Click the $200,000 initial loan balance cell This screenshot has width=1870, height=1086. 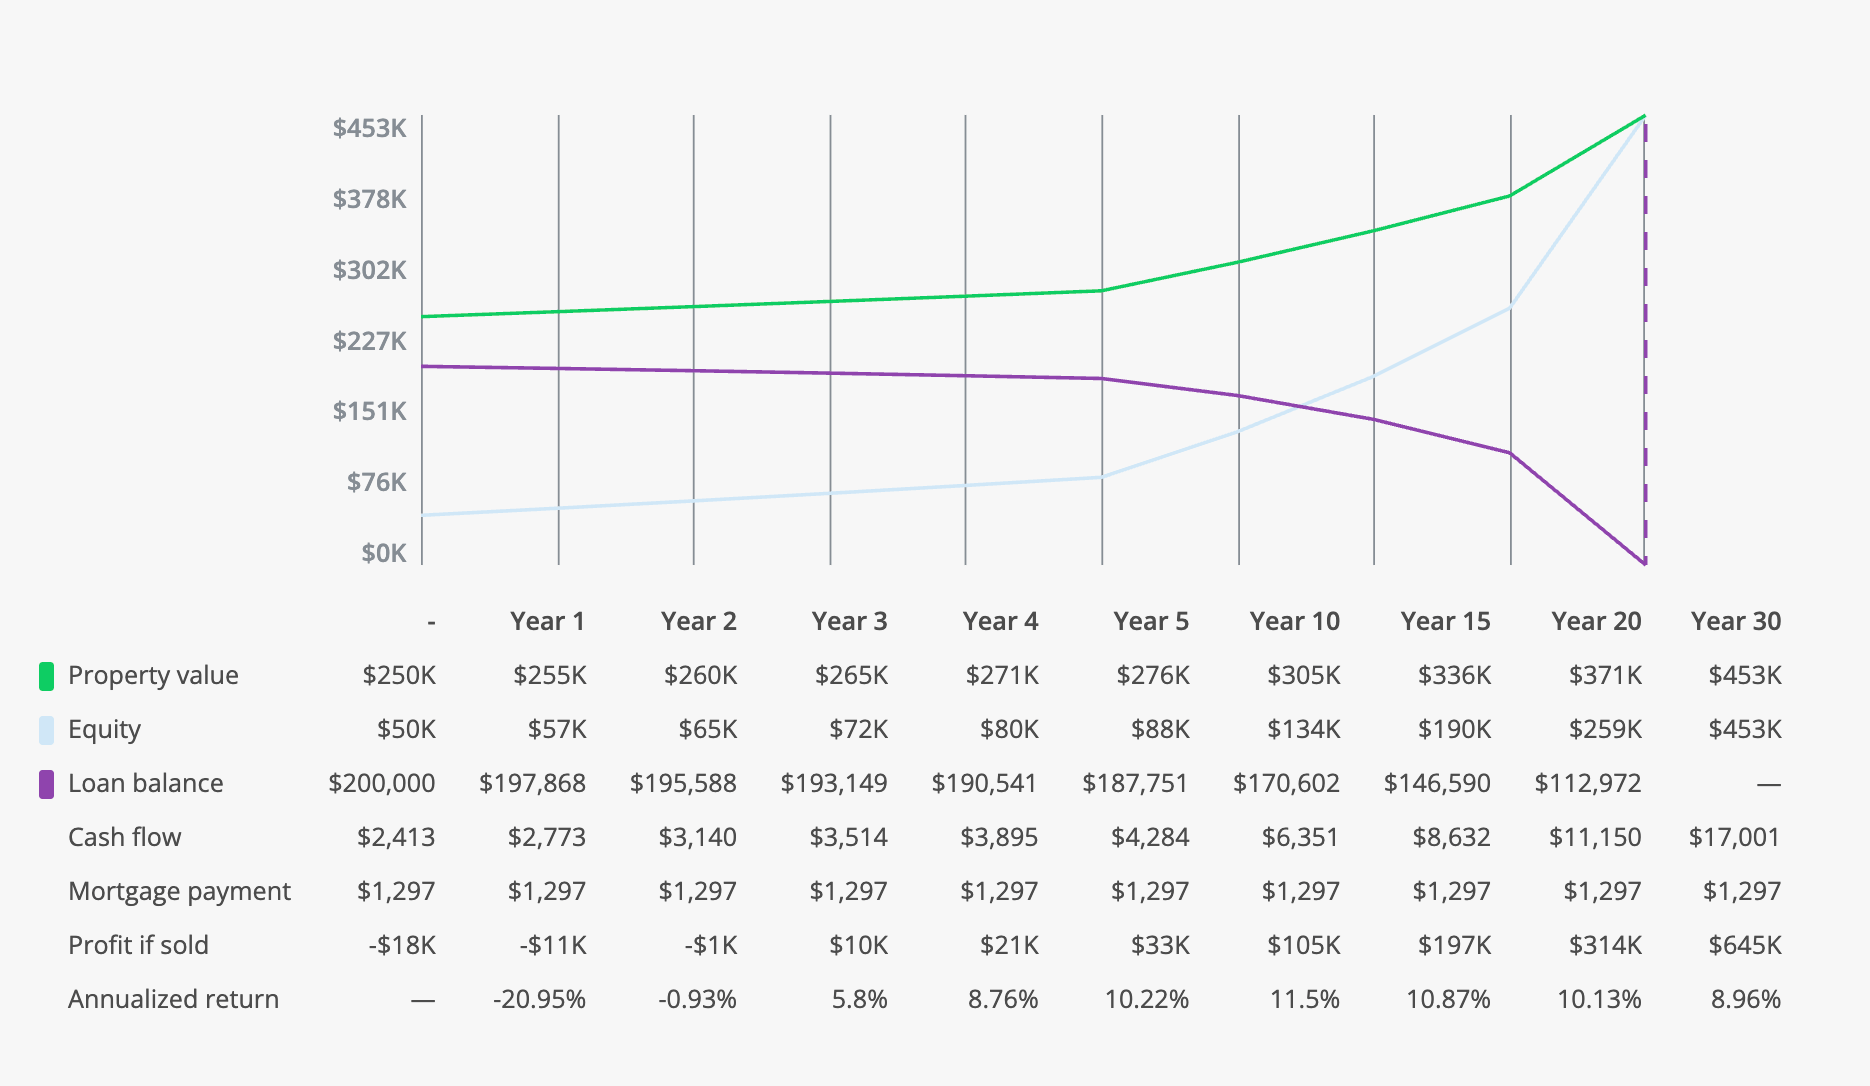[382, 783]
